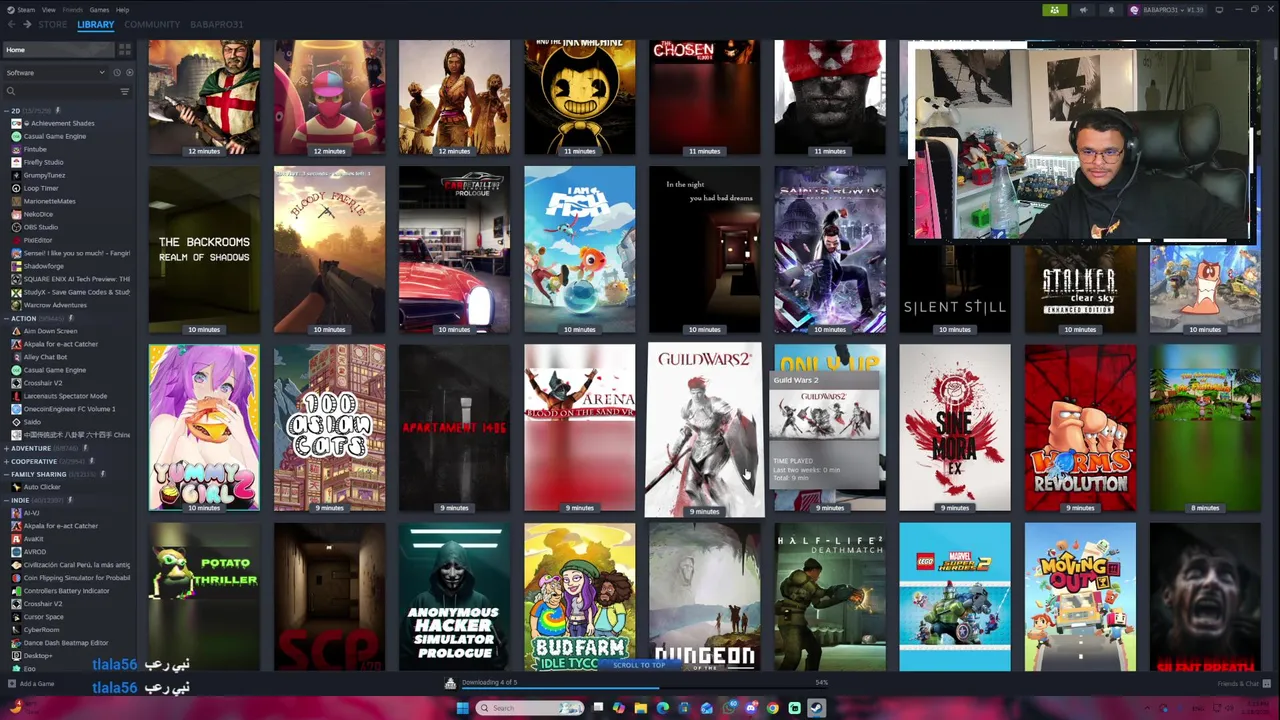Open the View menu
The image size is (1280, 720).
click(x=48, y=9)
